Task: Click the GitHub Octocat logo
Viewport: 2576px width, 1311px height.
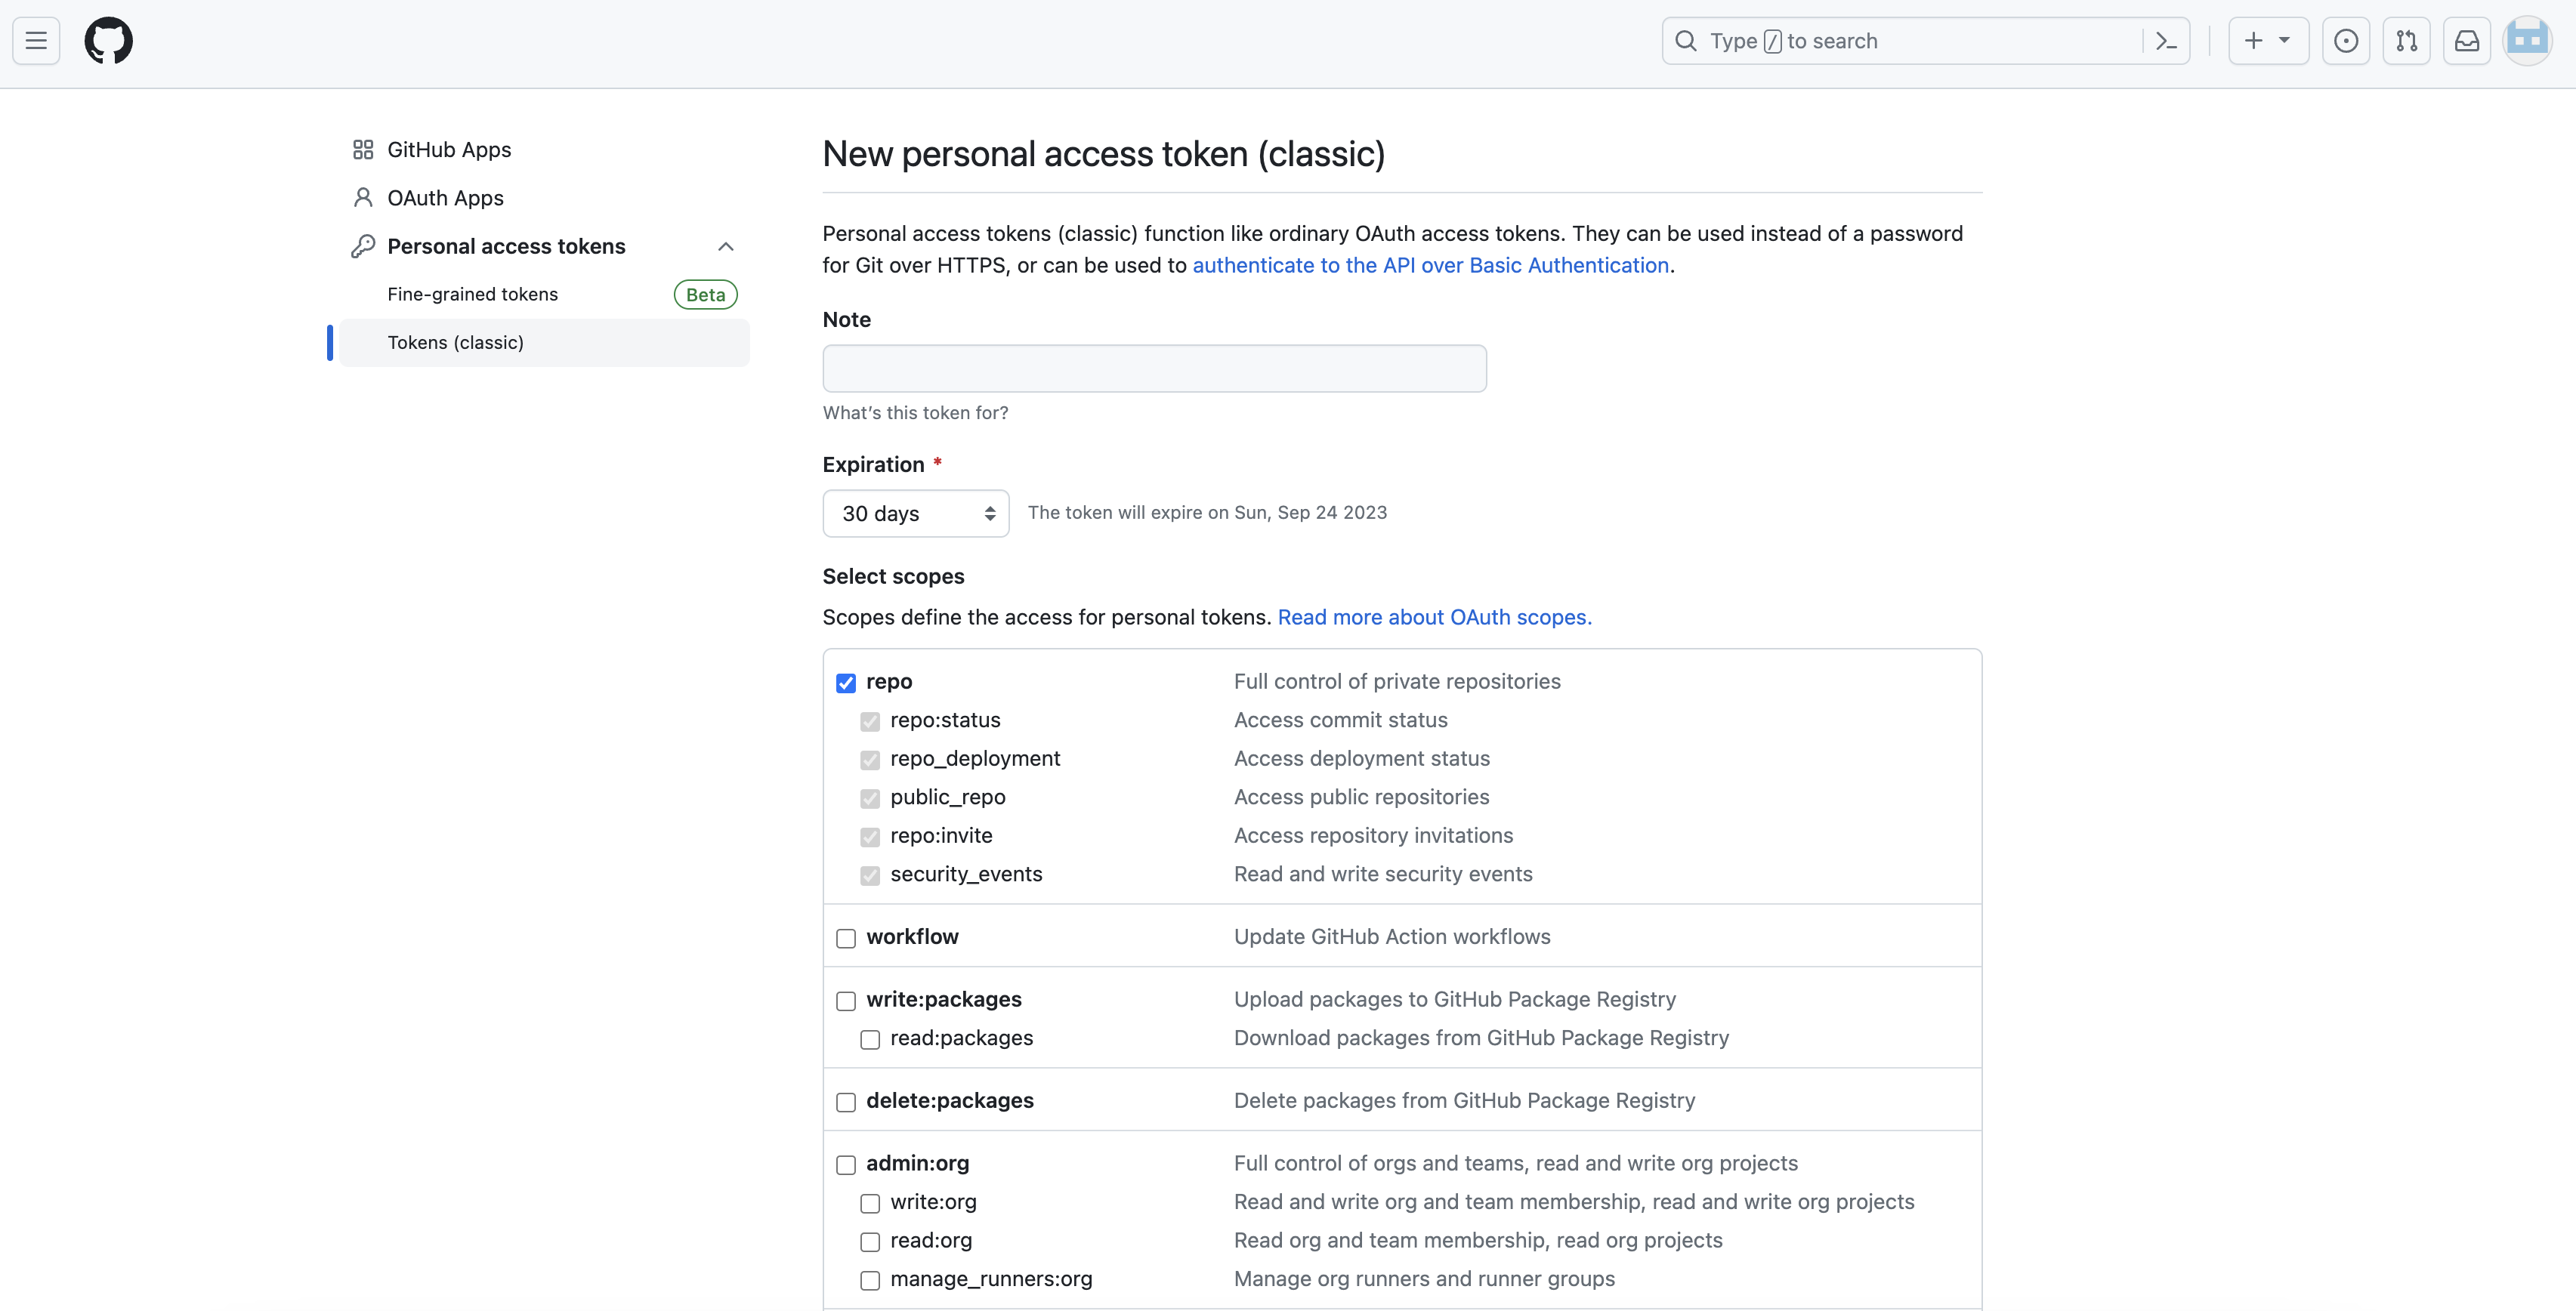Action: 108,41
